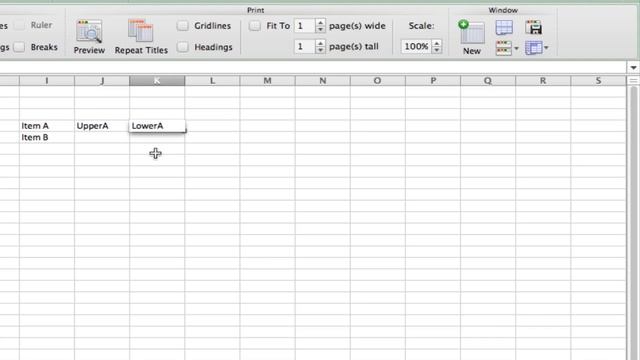Click the Repeat Titles icon

[140, 31]
